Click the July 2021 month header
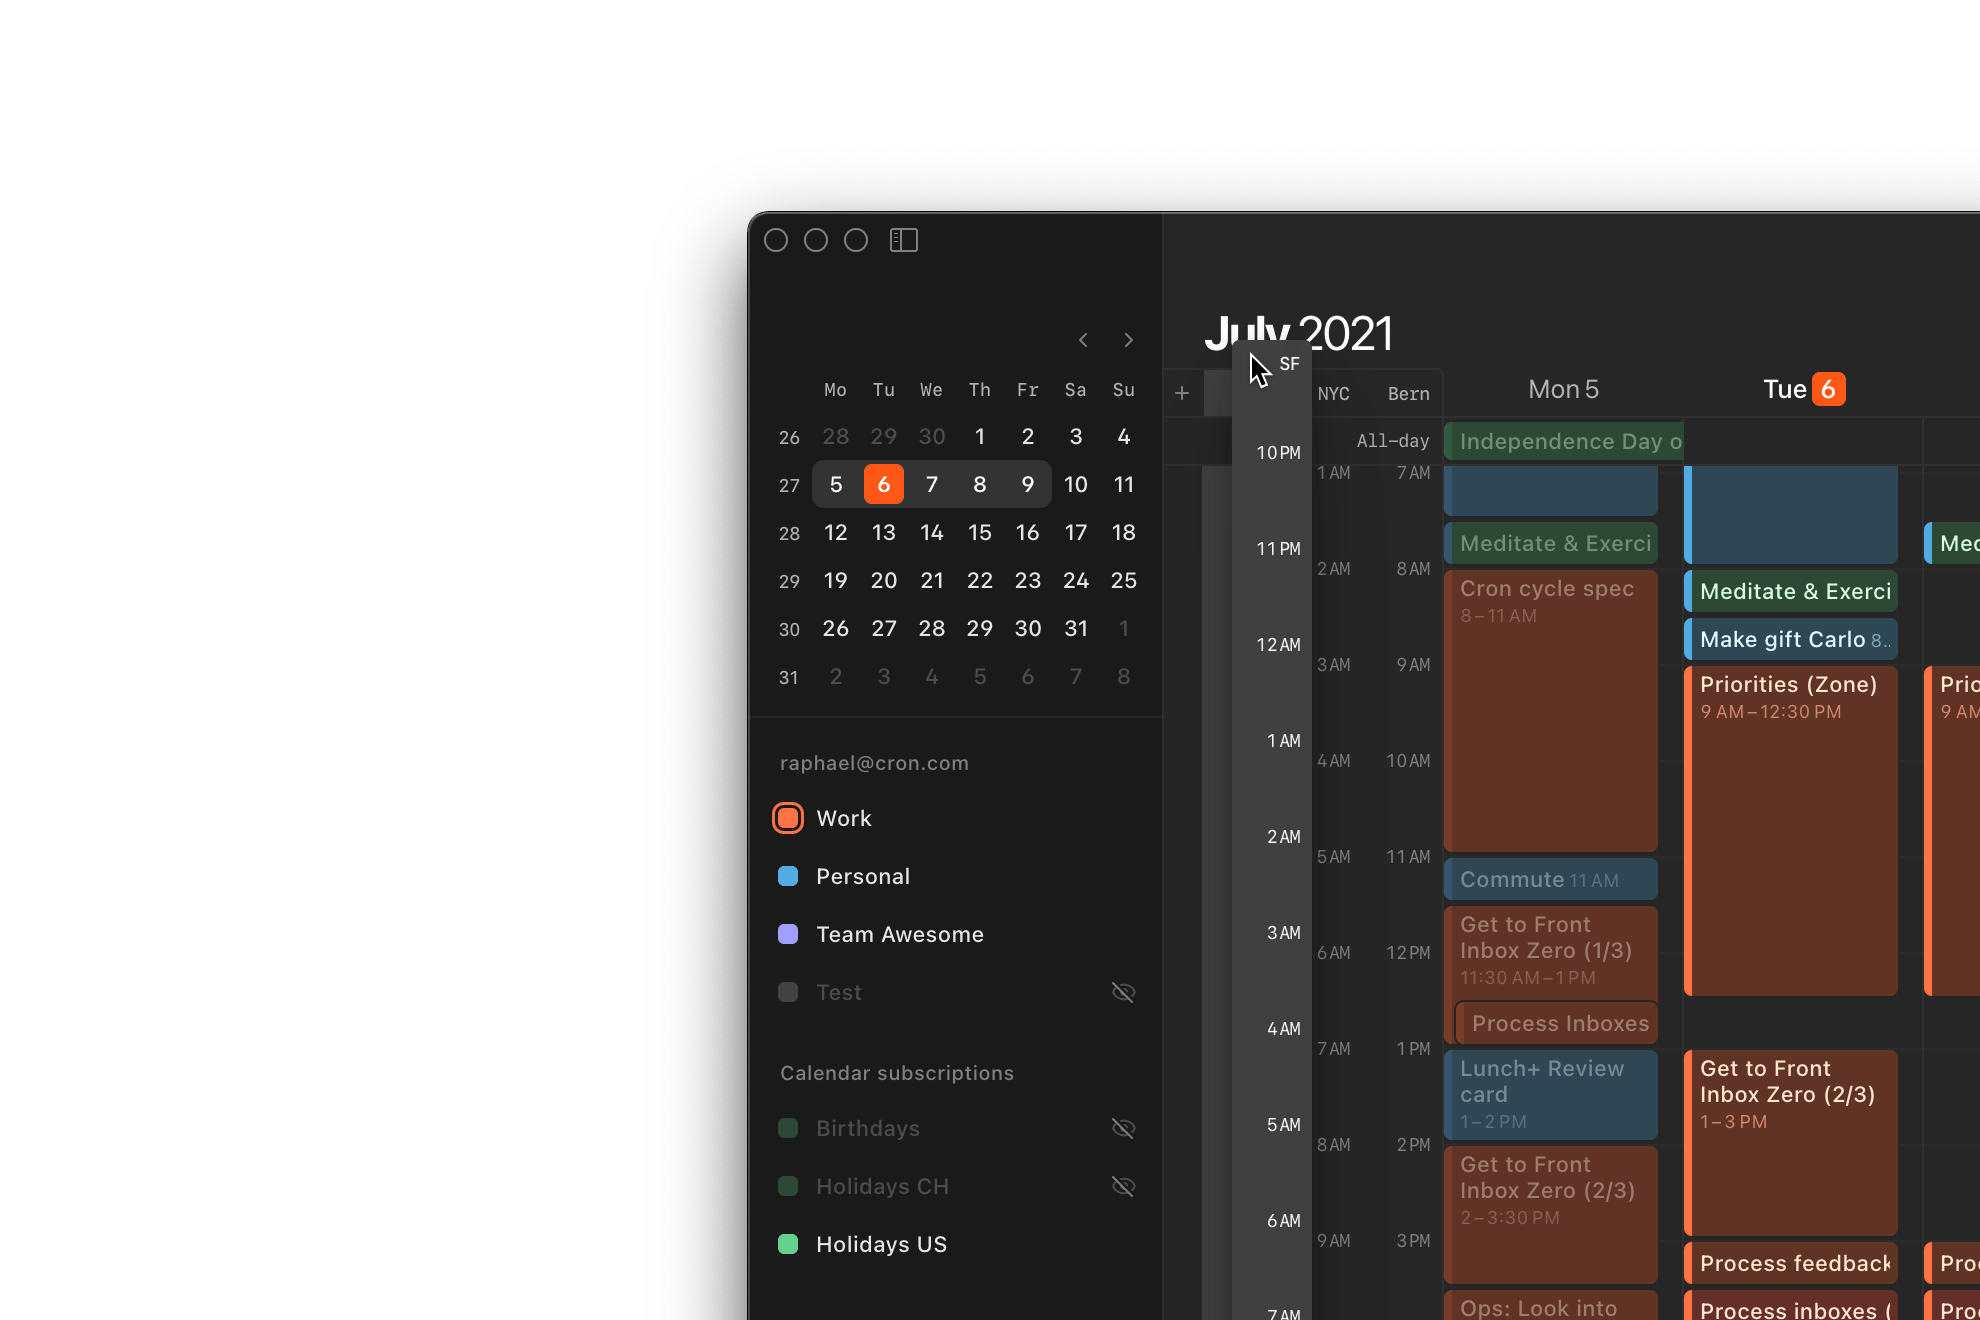 click(1302, 330)
